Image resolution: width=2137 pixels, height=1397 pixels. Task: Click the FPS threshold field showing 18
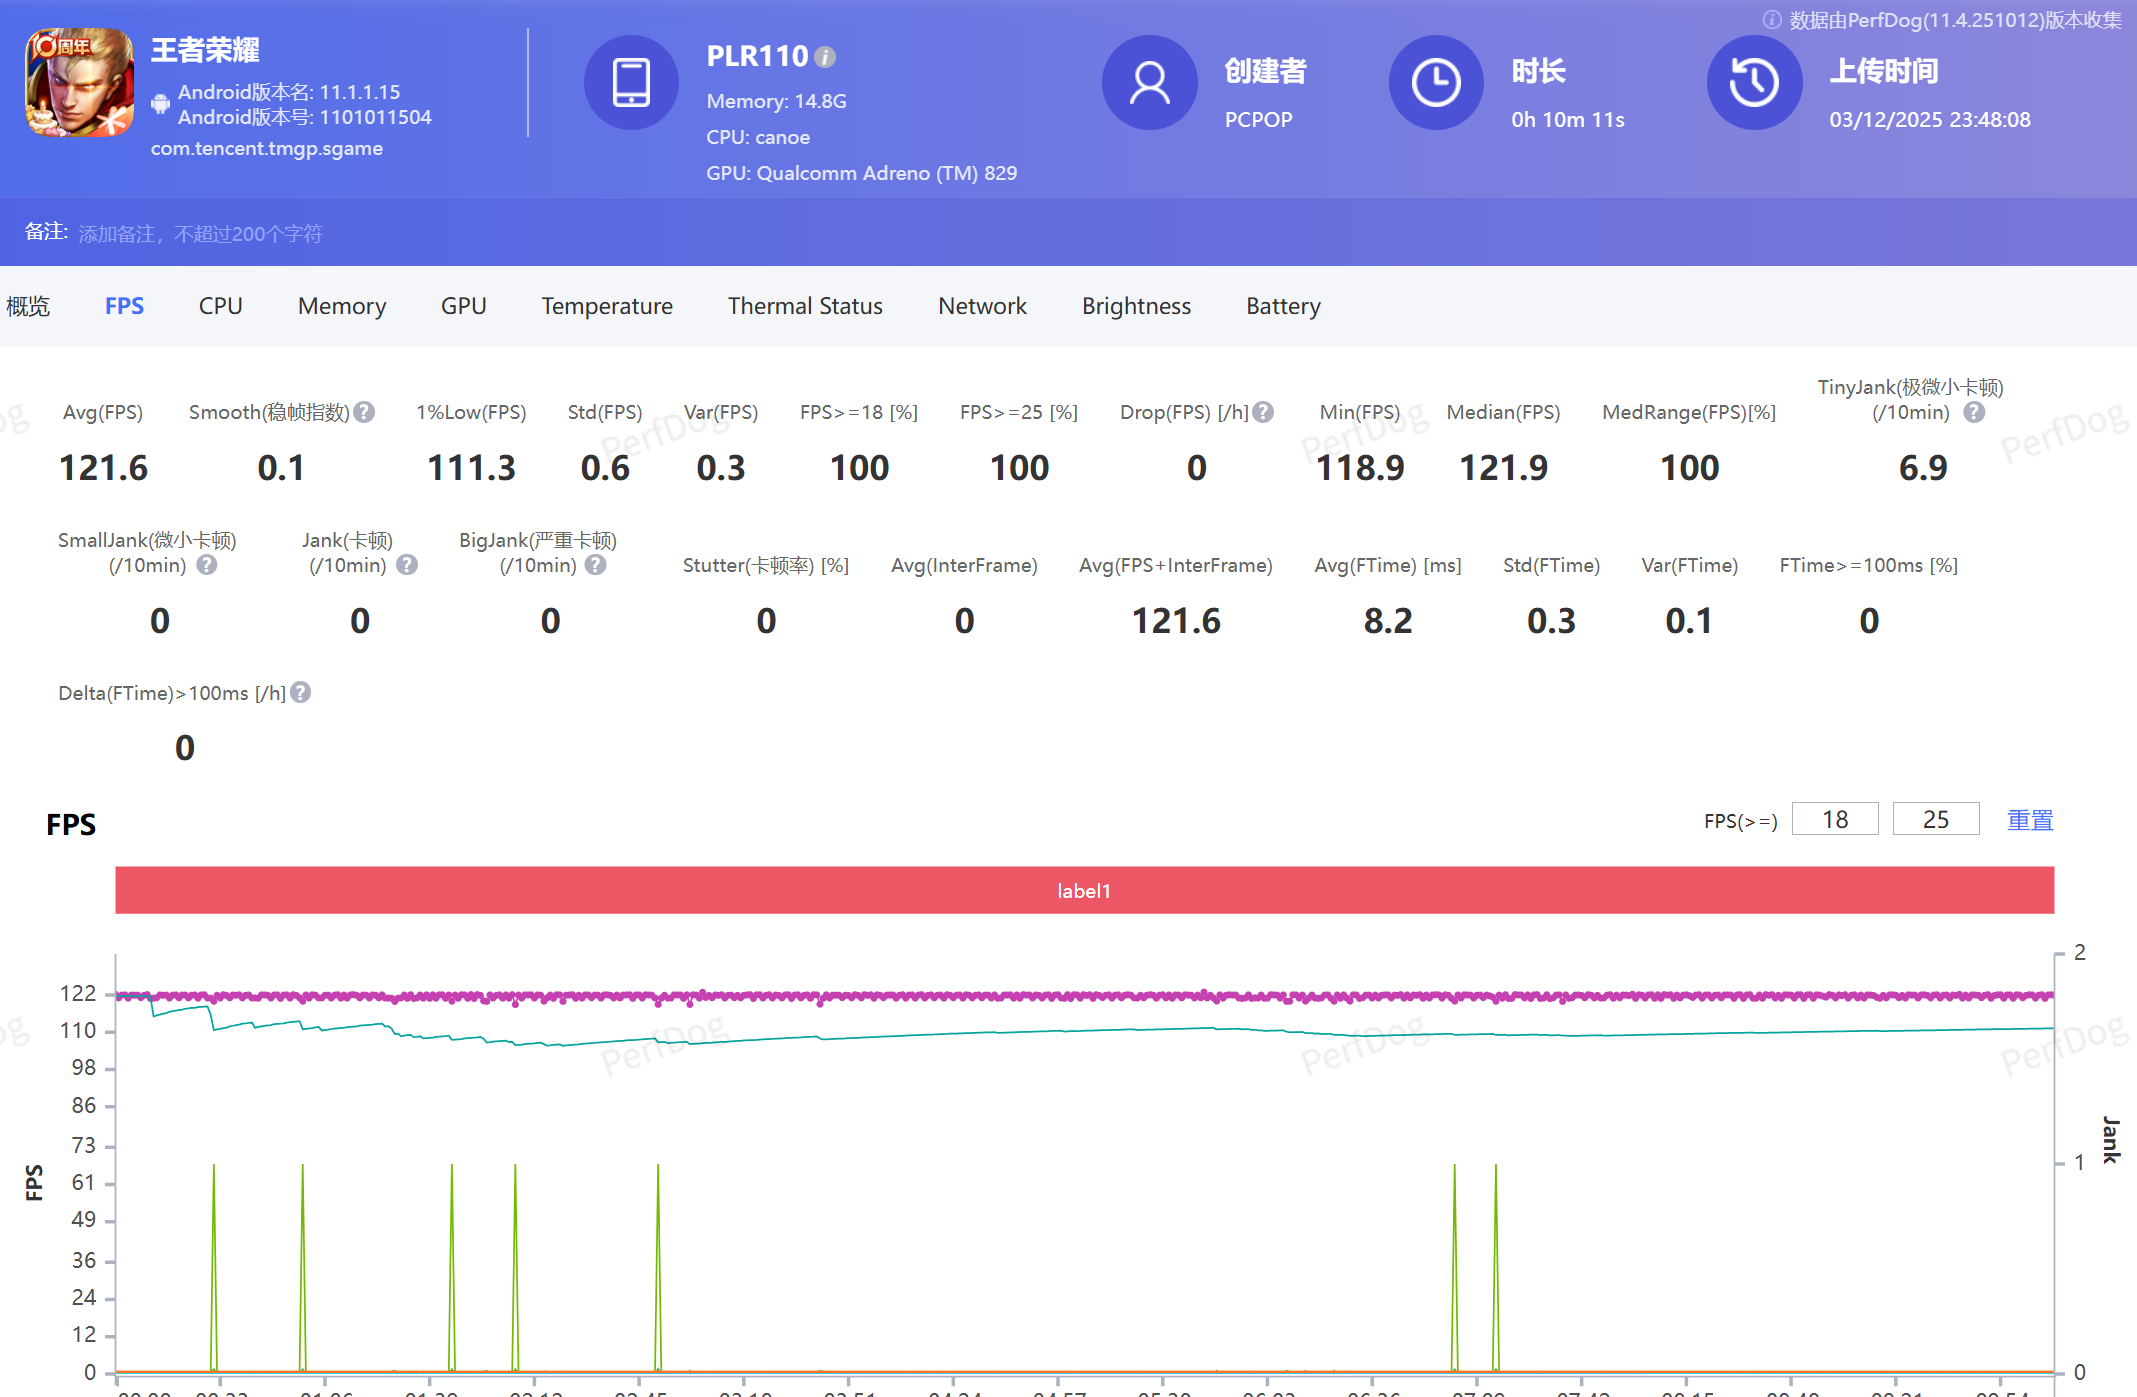pos(1835,820)
